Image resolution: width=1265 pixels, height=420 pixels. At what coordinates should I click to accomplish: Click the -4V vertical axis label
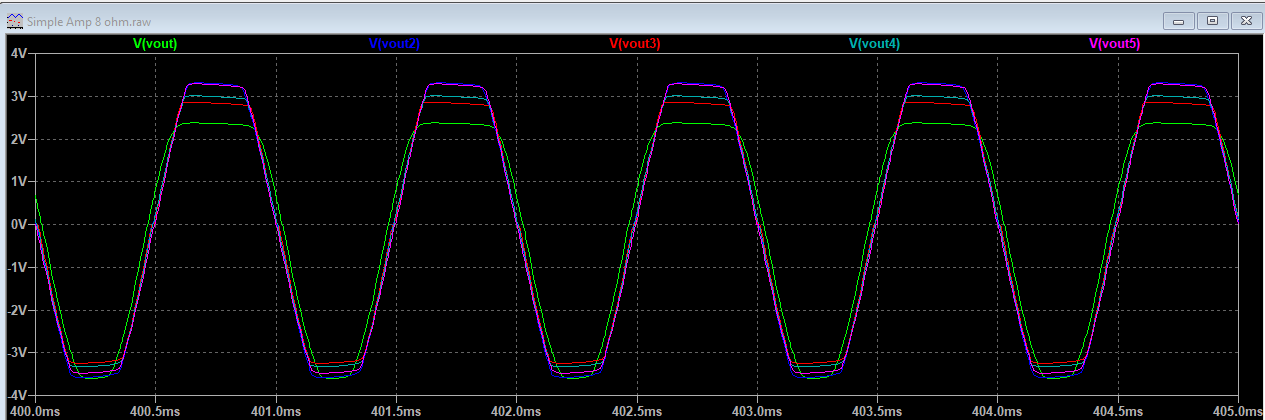[17, 396]
